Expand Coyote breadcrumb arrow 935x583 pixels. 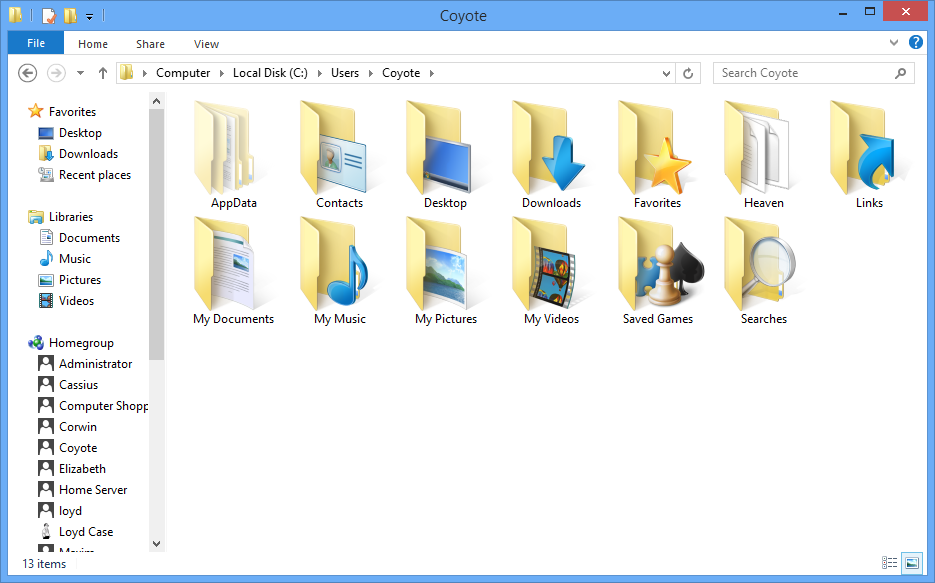pos(432,73)
